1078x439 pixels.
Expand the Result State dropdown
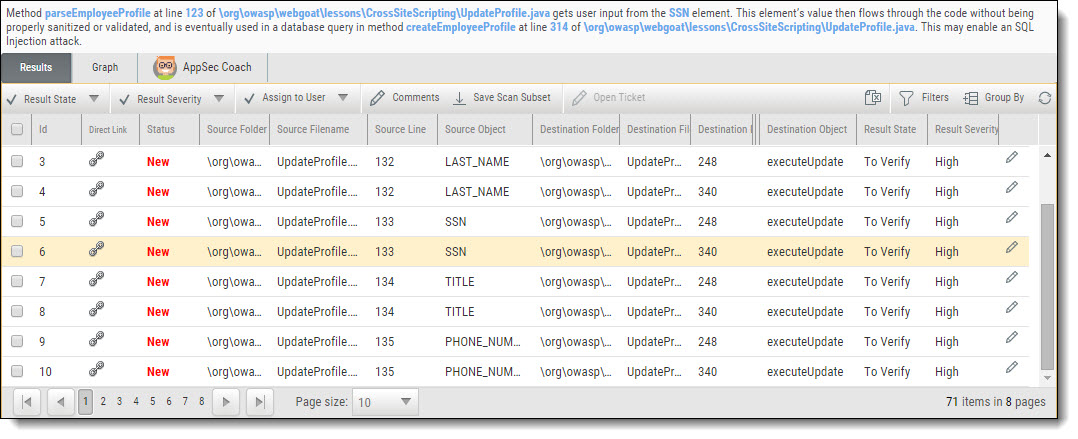94,99
